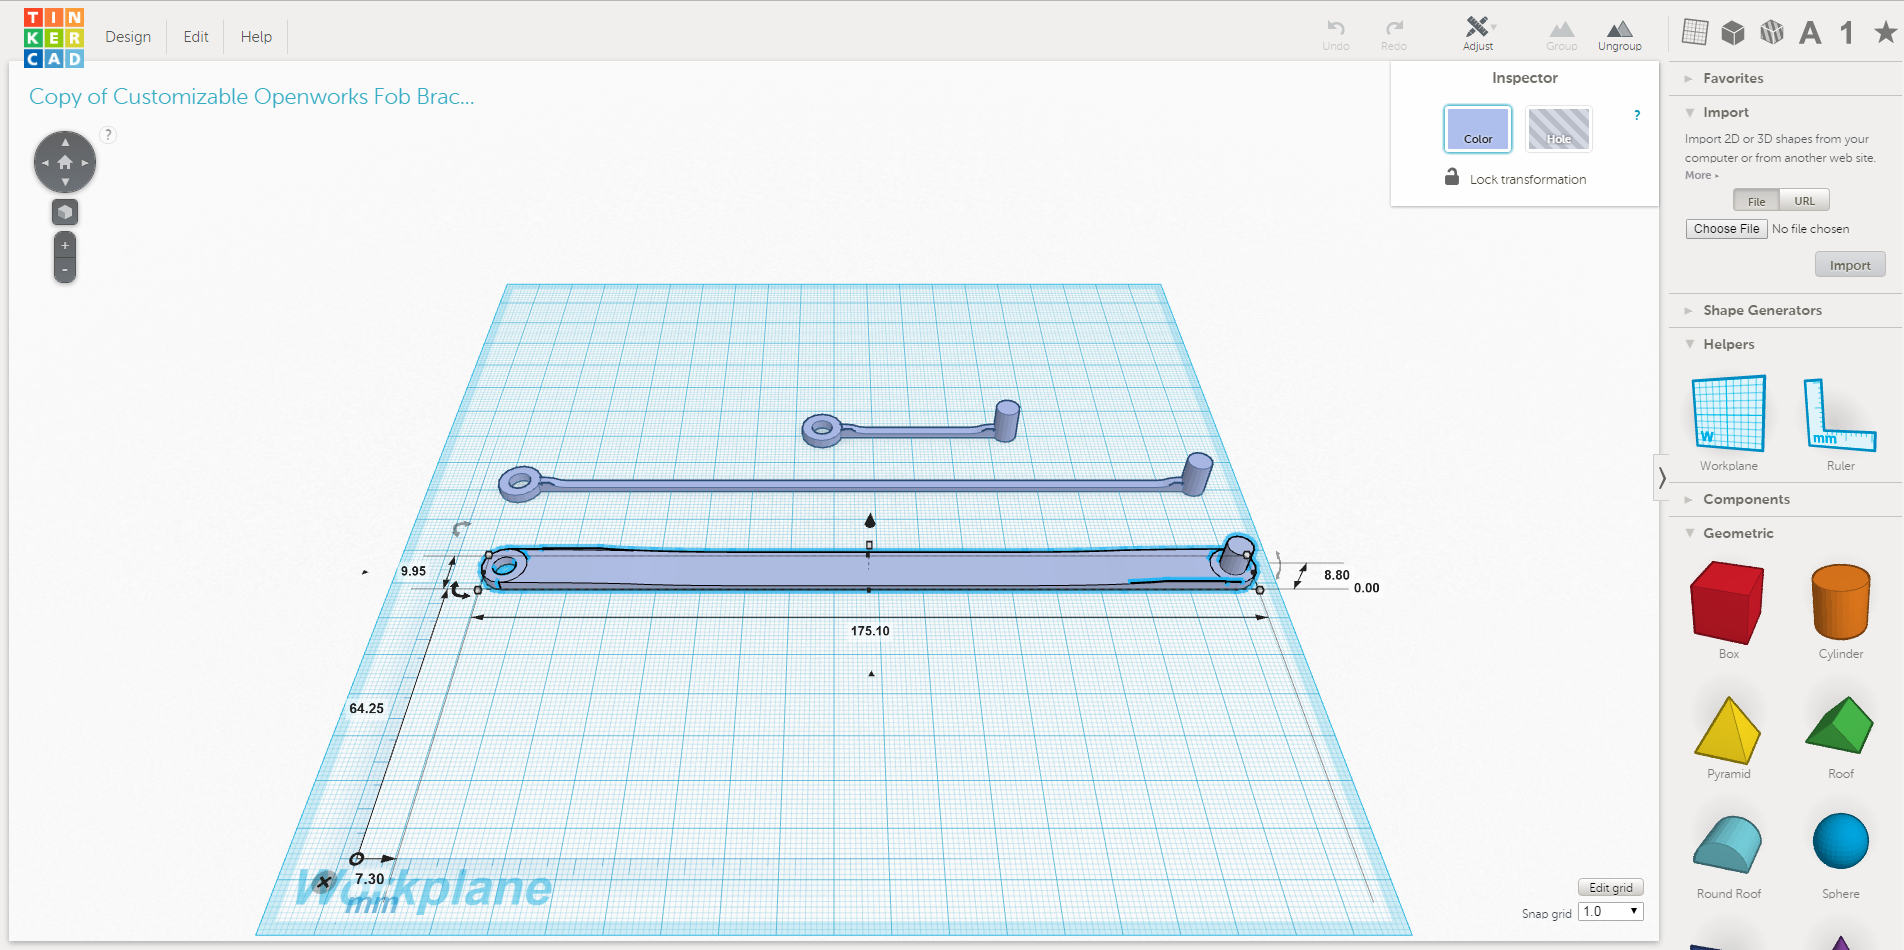Click the Group icon
This screenshot has height=950, width=1904.
[x=1561, y=34]
